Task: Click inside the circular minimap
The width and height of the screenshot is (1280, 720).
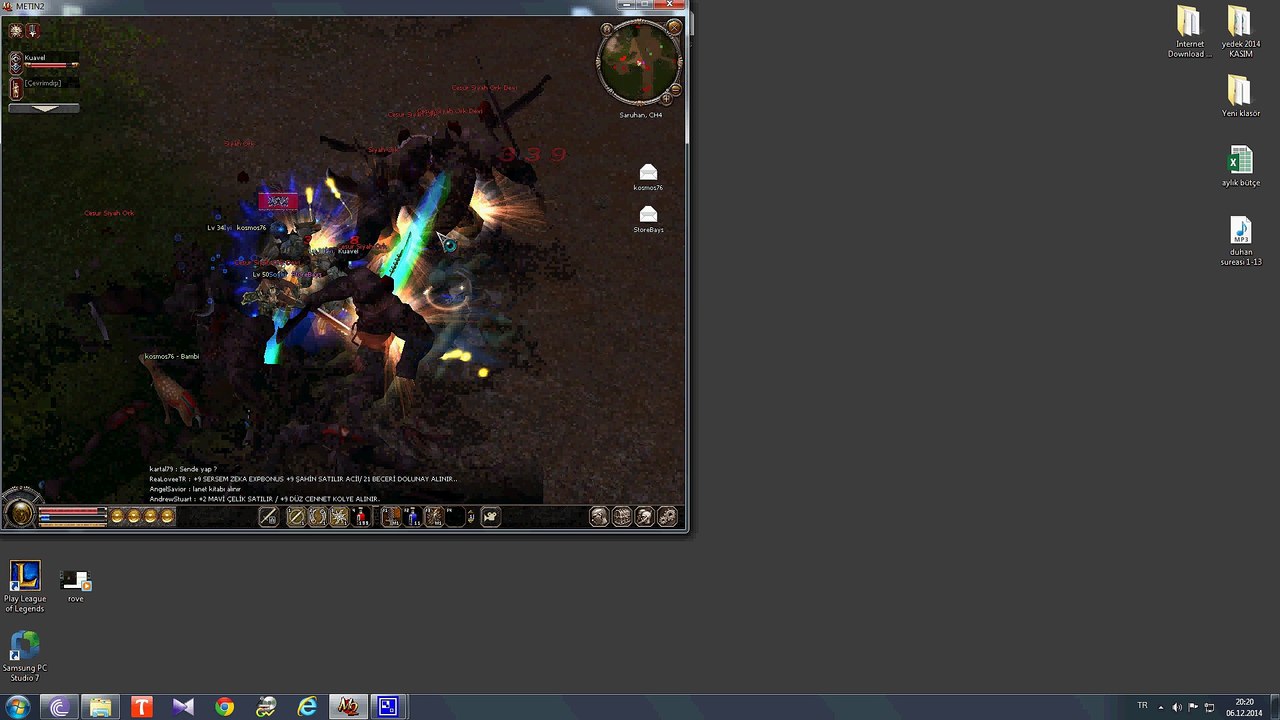Action: [640, 64]
